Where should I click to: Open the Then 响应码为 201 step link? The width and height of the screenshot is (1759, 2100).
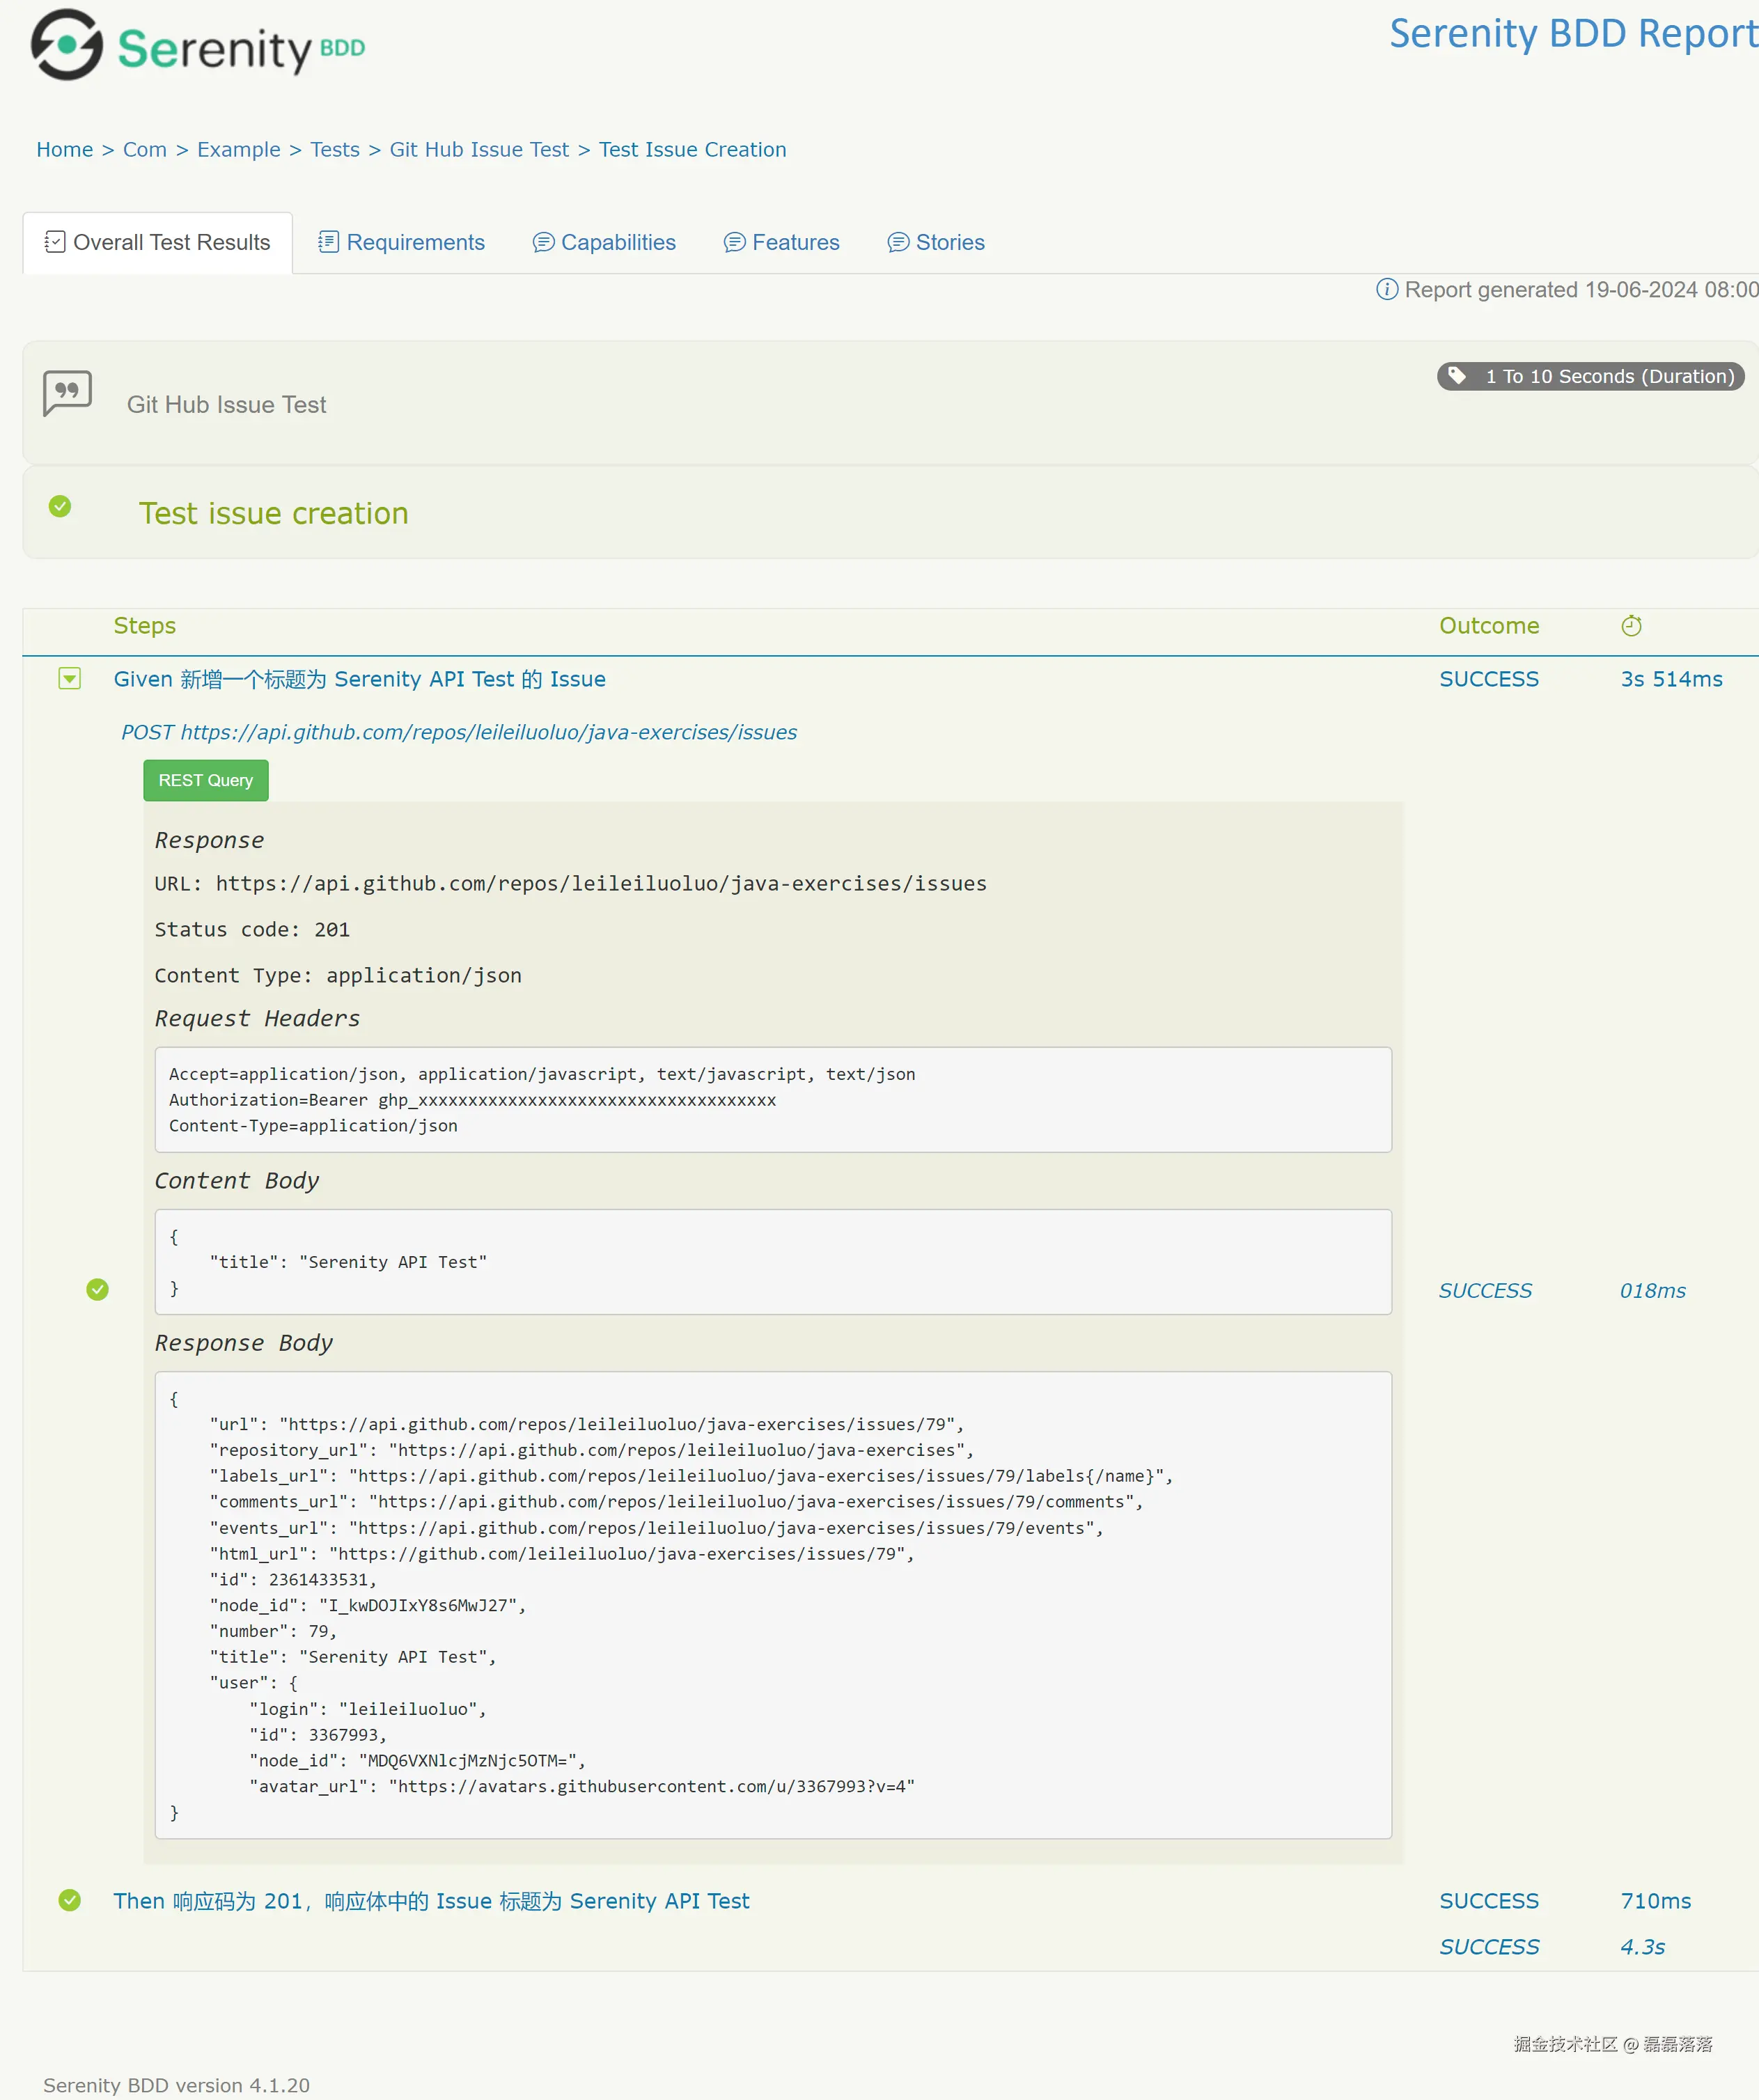[431, 1900]
